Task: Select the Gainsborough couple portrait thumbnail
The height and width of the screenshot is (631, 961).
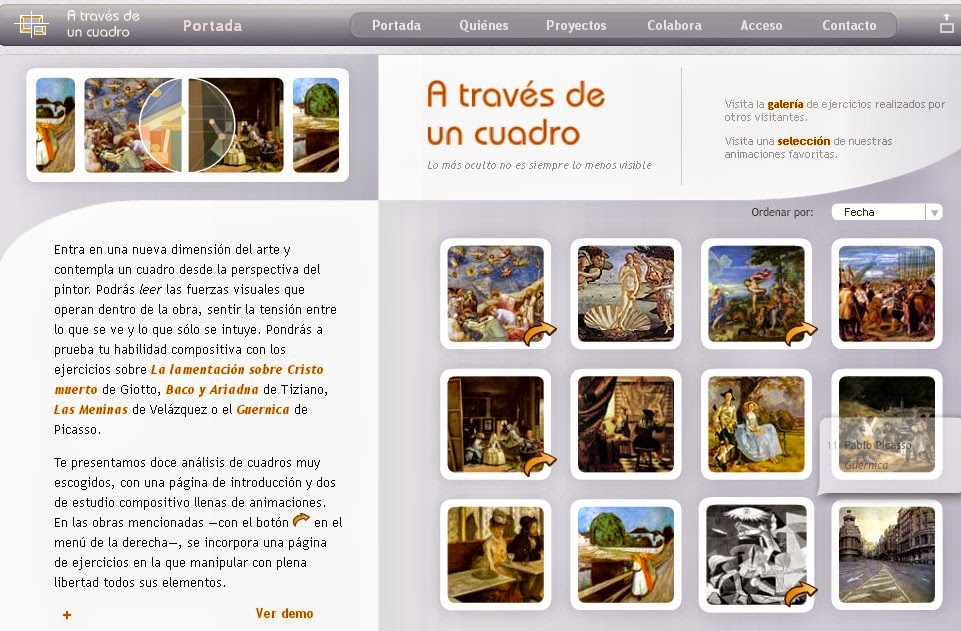Action: click(756, 424)
